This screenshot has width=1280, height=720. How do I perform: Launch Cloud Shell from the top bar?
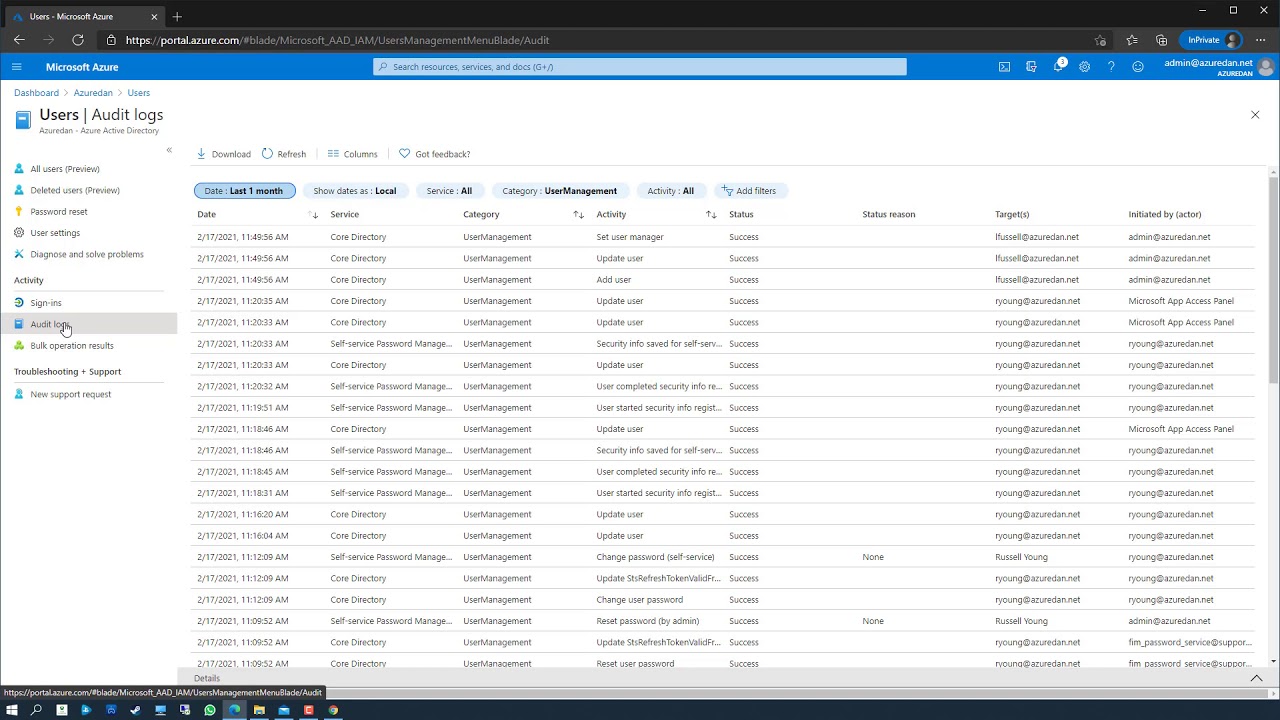pyautogui.click(x=1004, y=67)
